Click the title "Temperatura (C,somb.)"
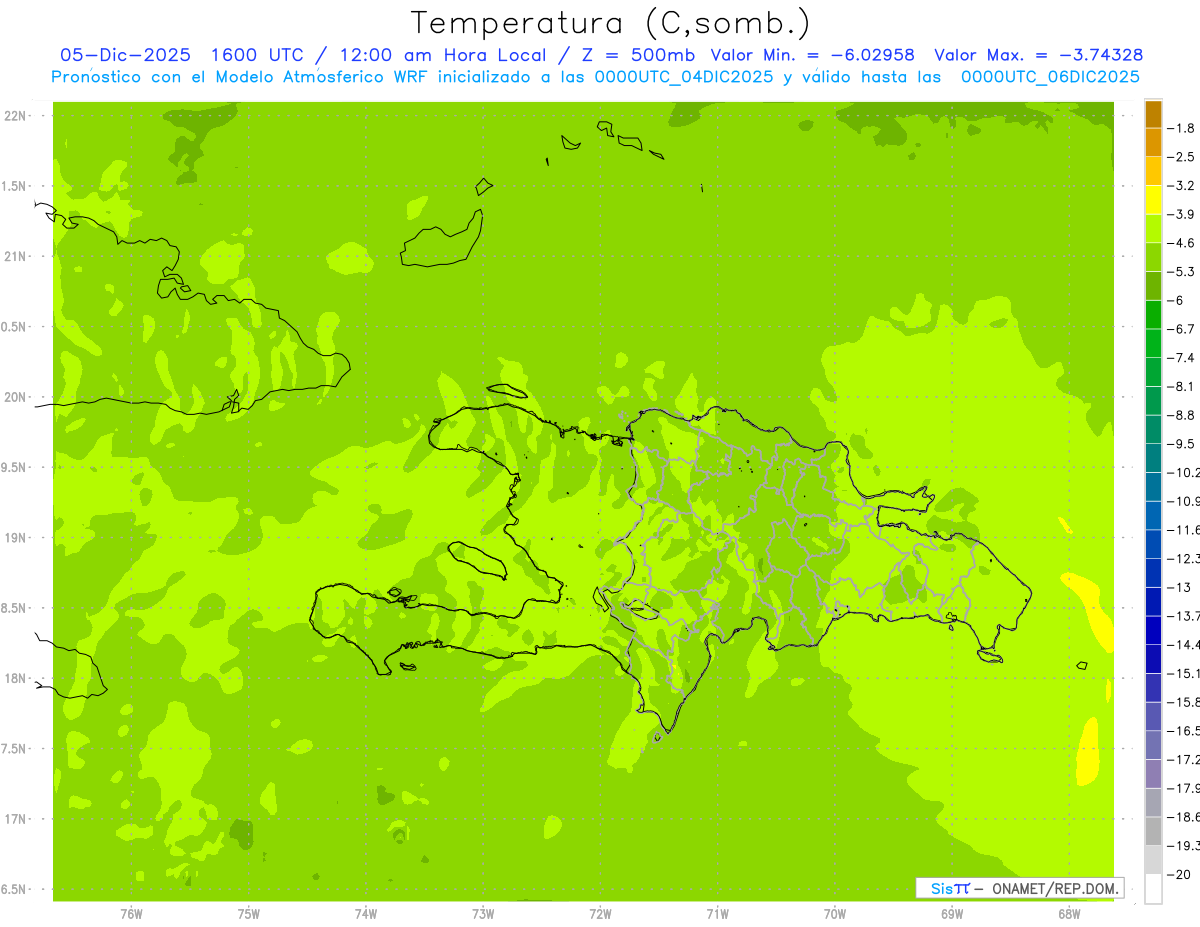This screenshot has height=927, width=1200. point(611,24)
